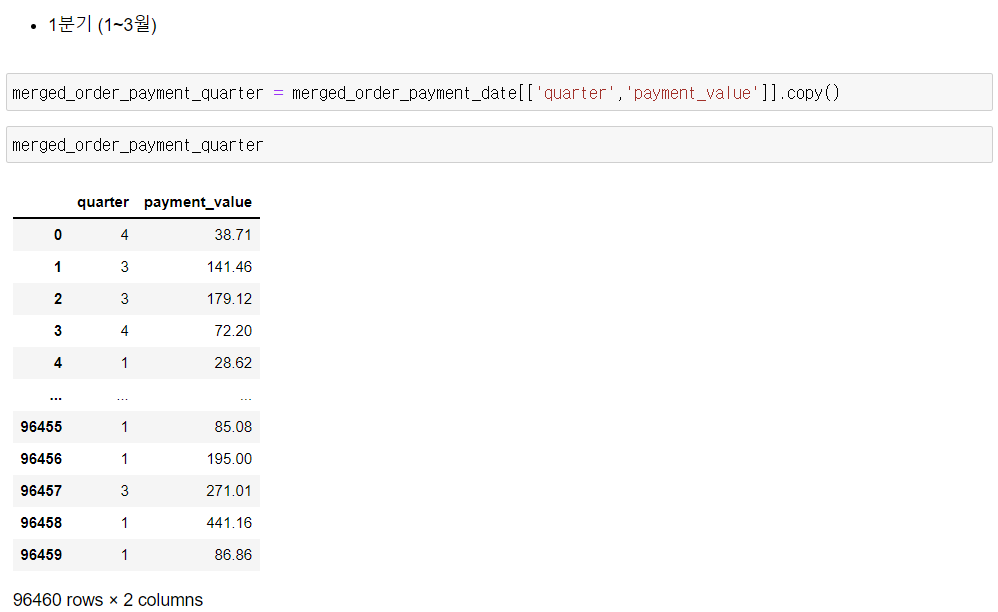The width and height of the screenshot is (998, 612).
Task: Click payment value 85.08
Action: 233,427
